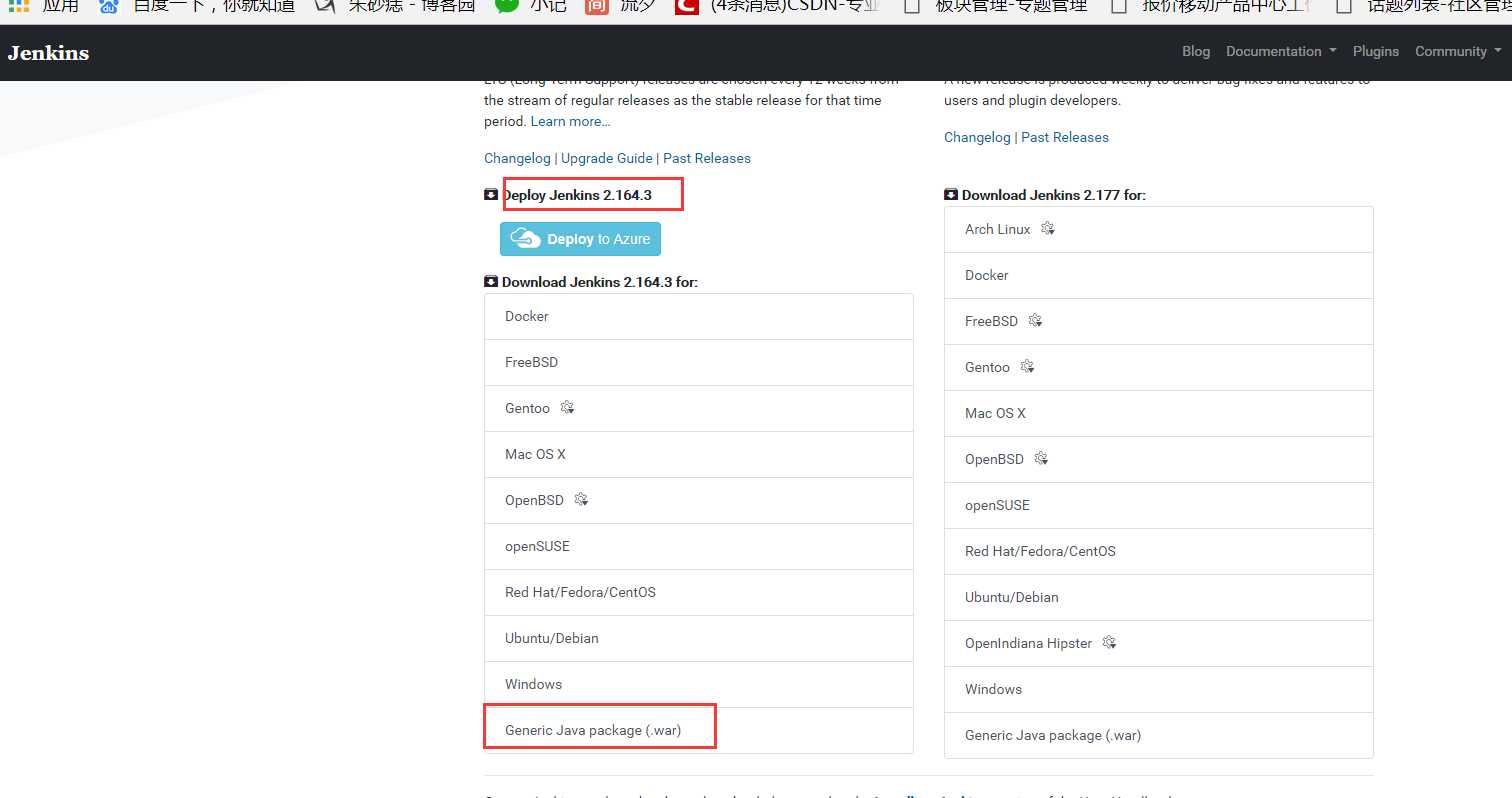Screen dimensions: 1512x798
Task: Select OpenIndiana Hipster in the 2.177 list
Action: pyautogui.click(x=1159, y=643)
